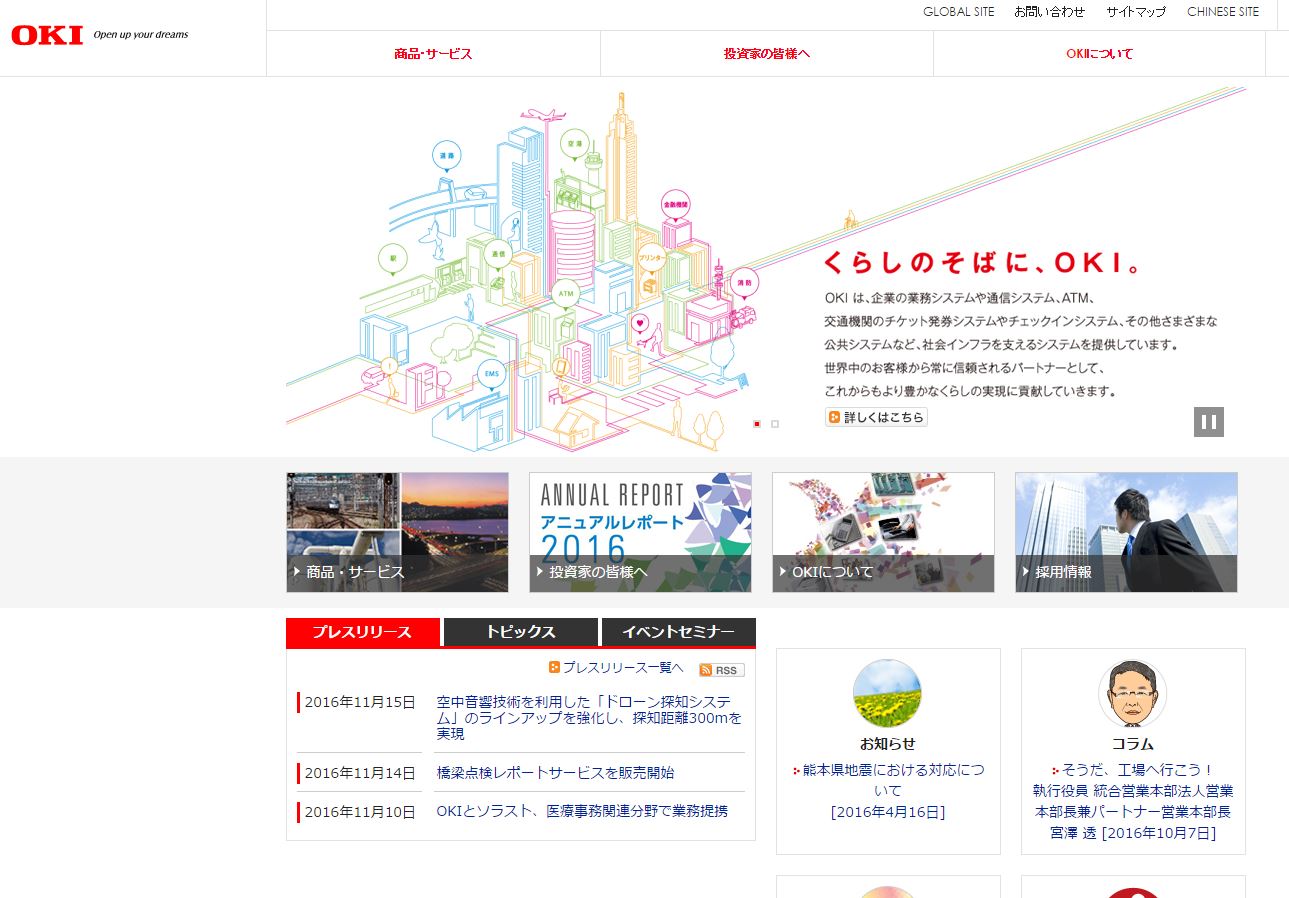Image resolution: width=1289 pixels, height=898 pixels.
Task: Switch to the イベントセミナー tab
Action: tap(679, 632)
